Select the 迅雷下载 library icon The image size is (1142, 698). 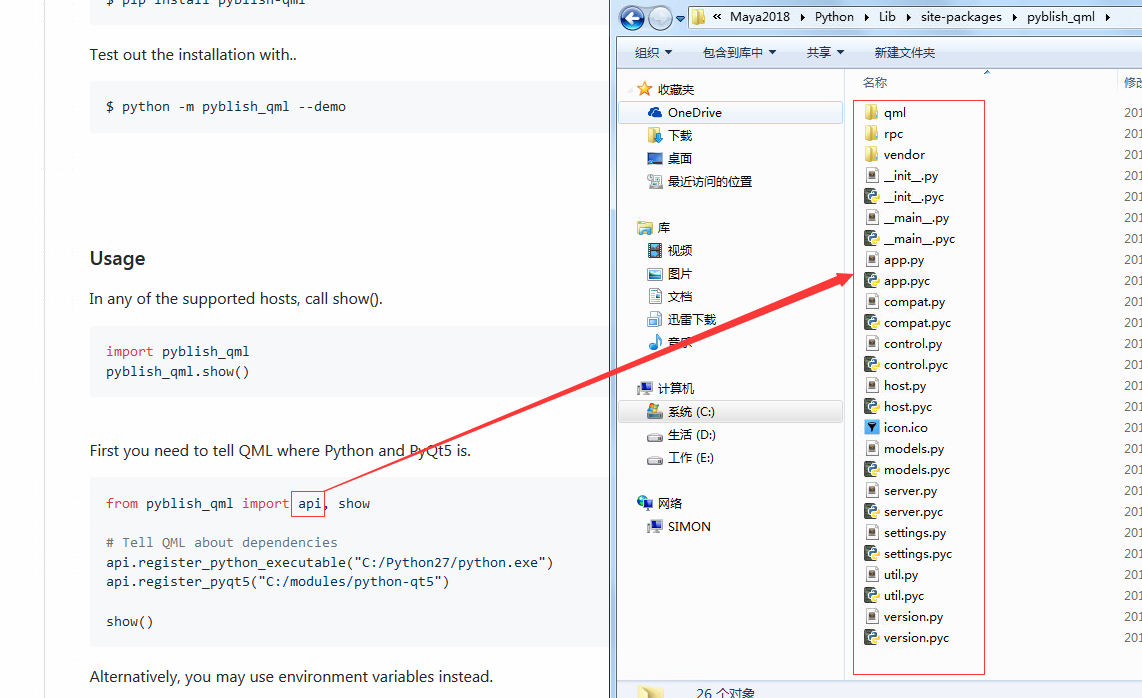(655, 319)
